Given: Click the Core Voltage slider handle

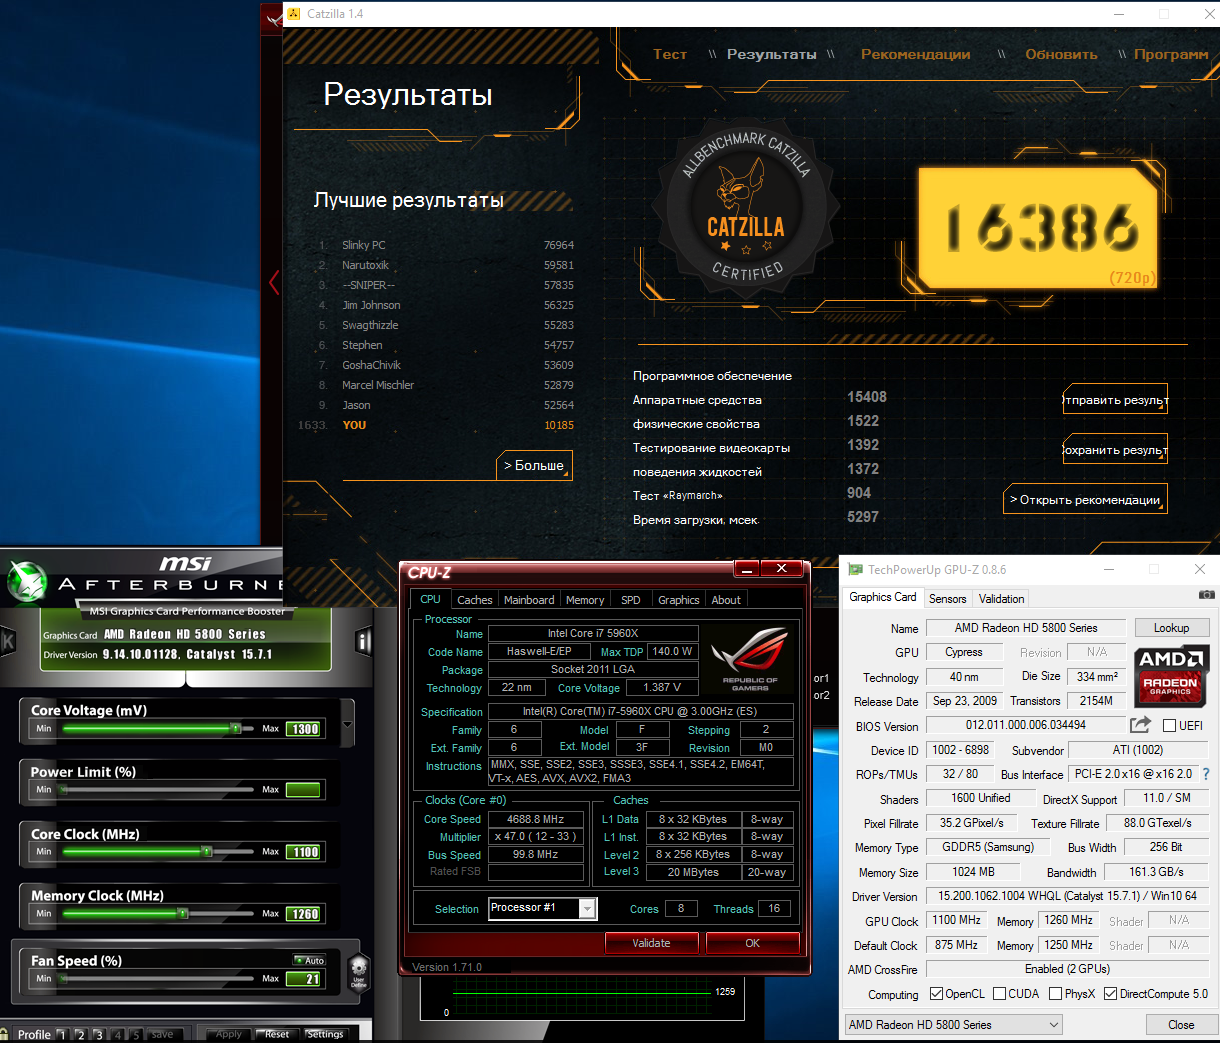Looking at the screenshot, I should 236,728.
